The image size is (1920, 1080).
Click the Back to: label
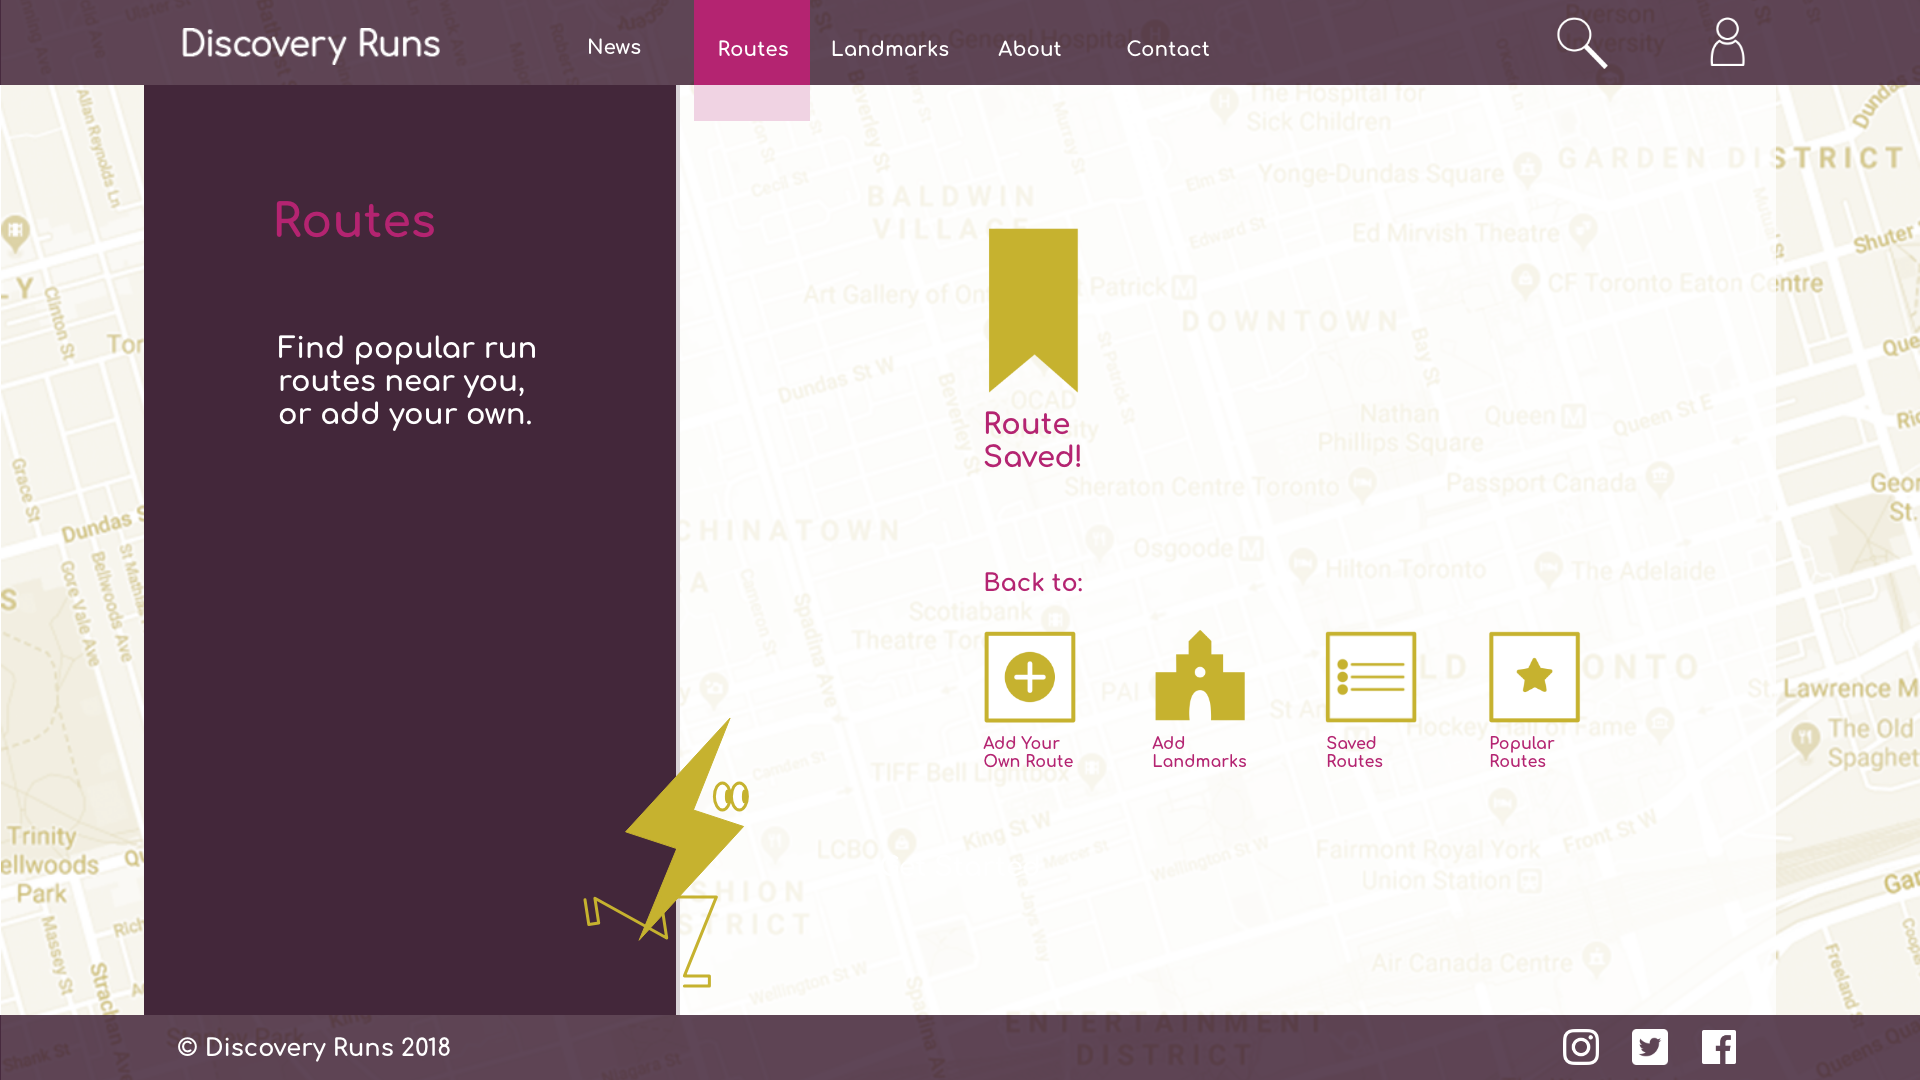click(1033, 583)
